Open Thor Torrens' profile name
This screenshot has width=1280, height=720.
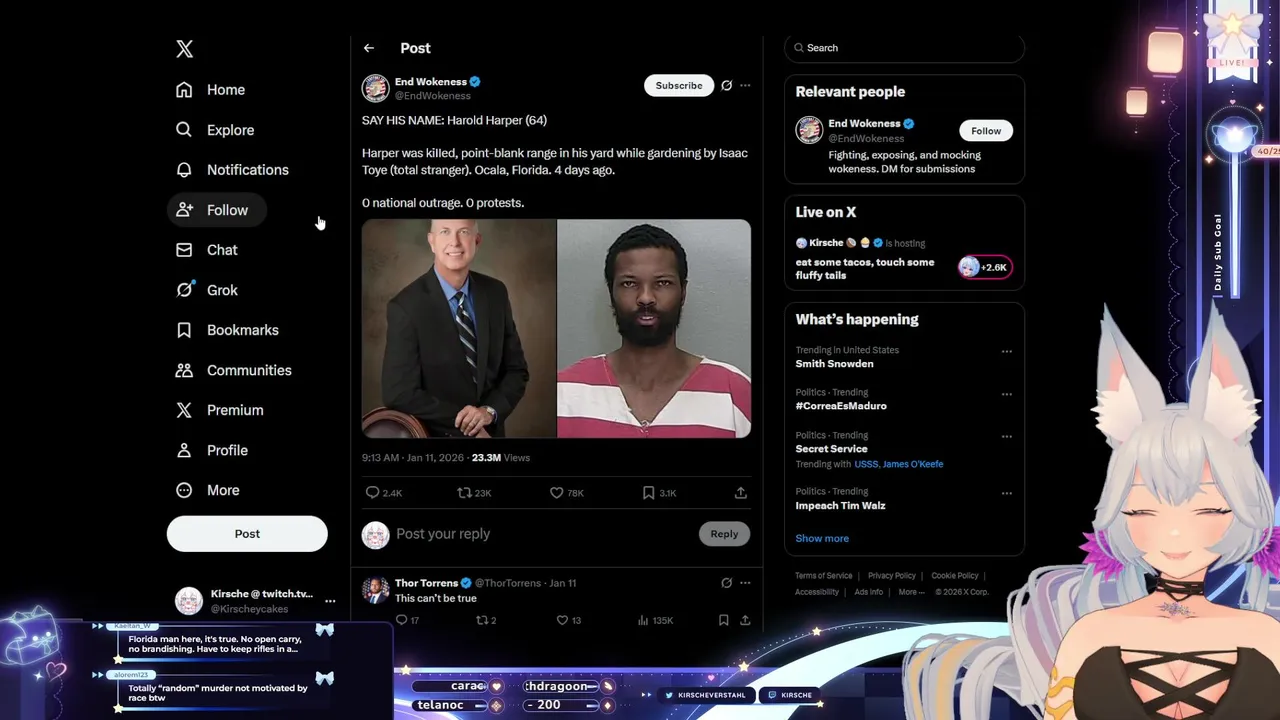pos(426,583)
